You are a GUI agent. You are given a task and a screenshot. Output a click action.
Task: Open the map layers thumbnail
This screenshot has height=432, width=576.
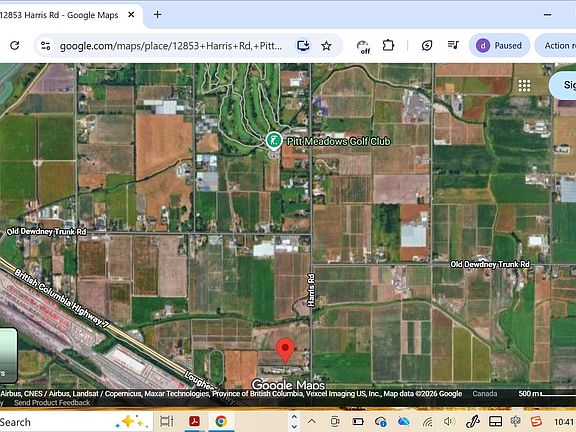8,356
